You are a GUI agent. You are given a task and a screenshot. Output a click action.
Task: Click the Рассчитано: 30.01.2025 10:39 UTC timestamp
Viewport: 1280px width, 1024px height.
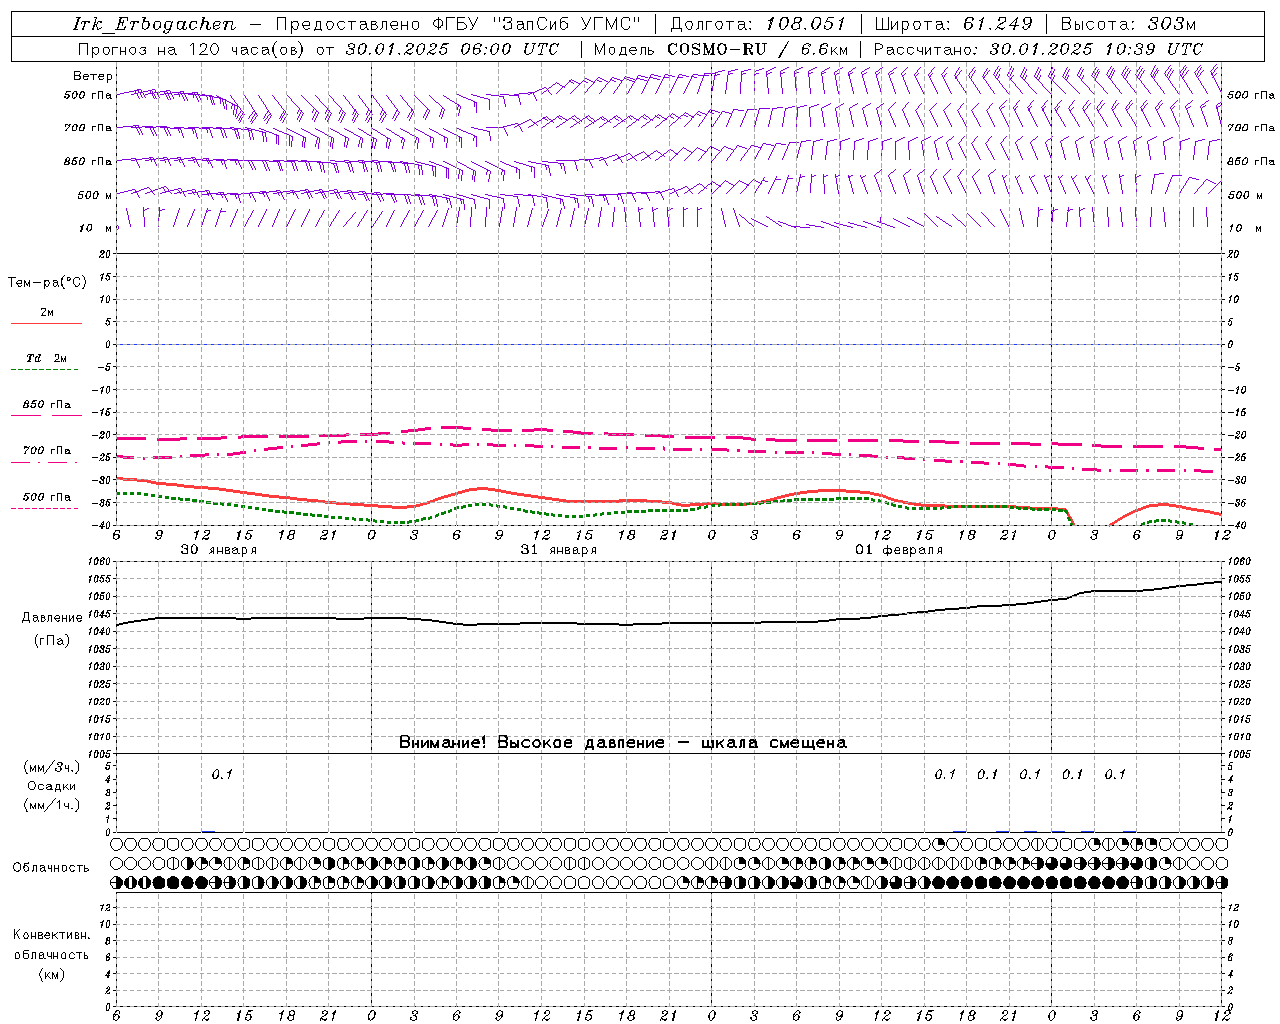1038,49
